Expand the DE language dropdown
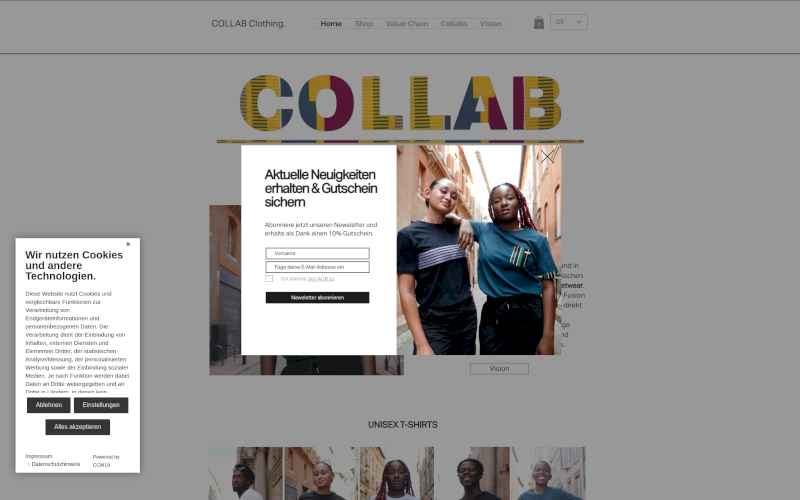800x500 pixels. click(569, 22)
